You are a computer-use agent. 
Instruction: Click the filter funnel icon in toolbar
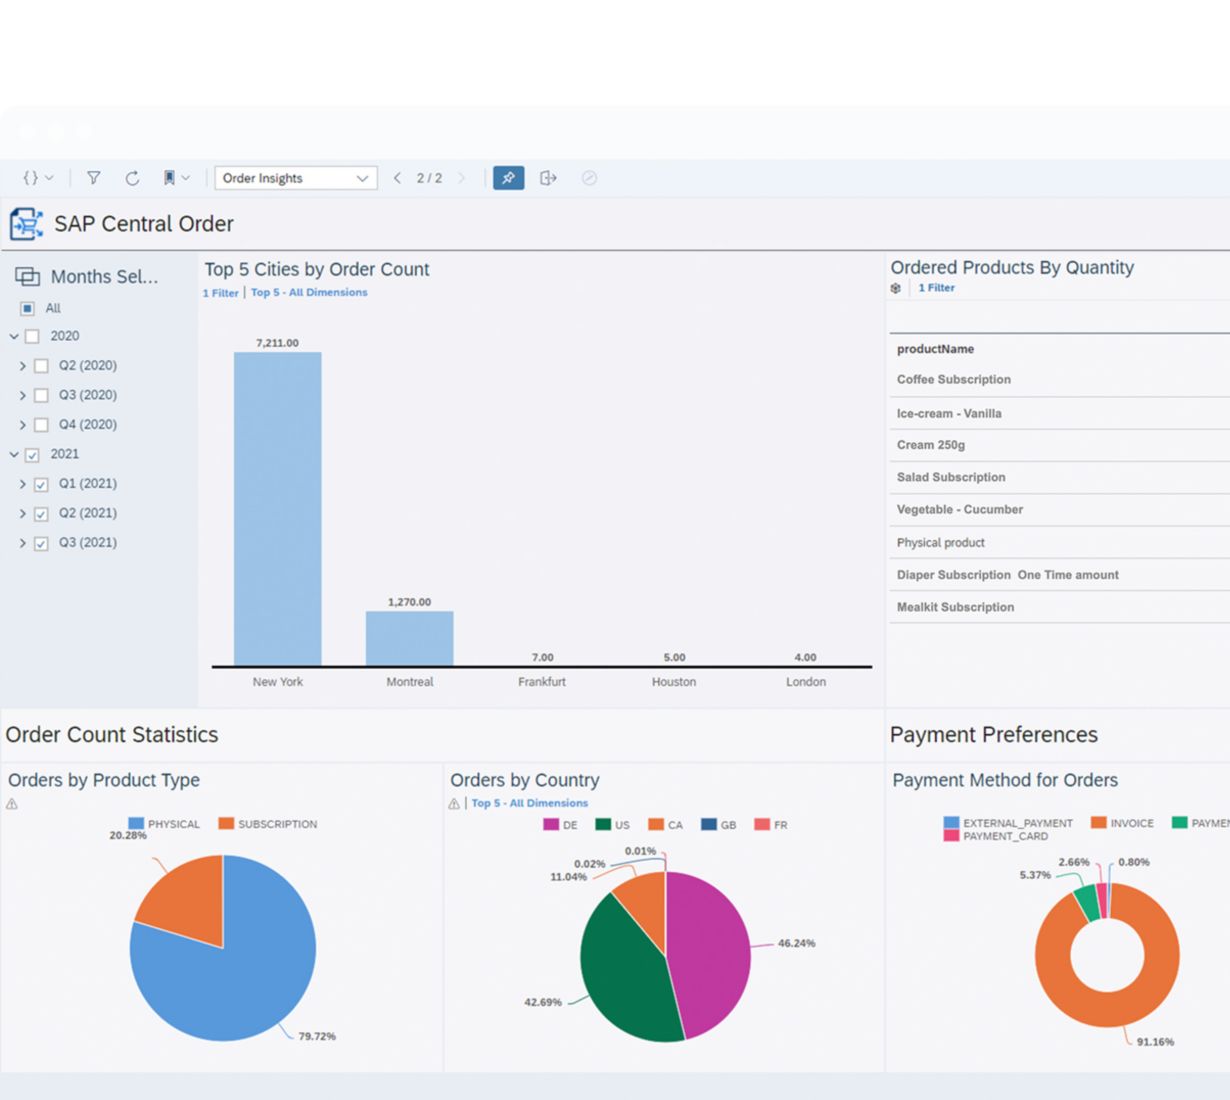[93, 178]
